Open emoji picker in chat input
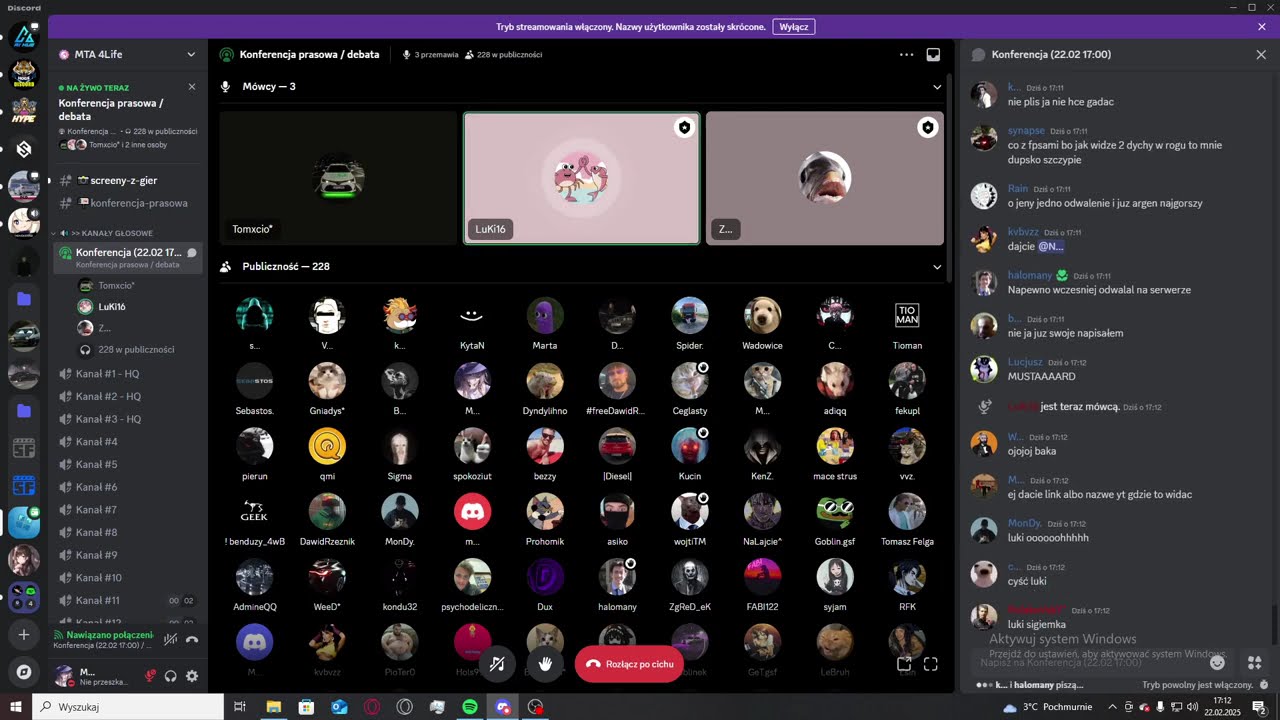Viewport: 1280px width, 720px height. pos(1217,662)
